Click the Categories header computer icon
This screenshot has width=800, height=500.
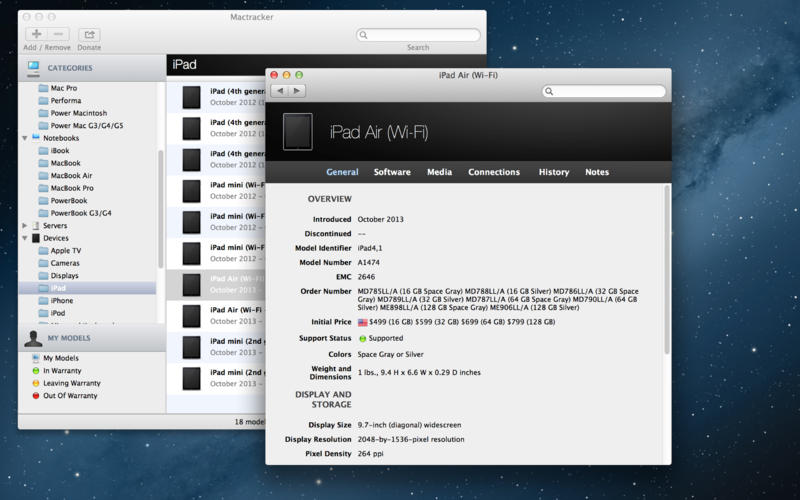(33, 68)
